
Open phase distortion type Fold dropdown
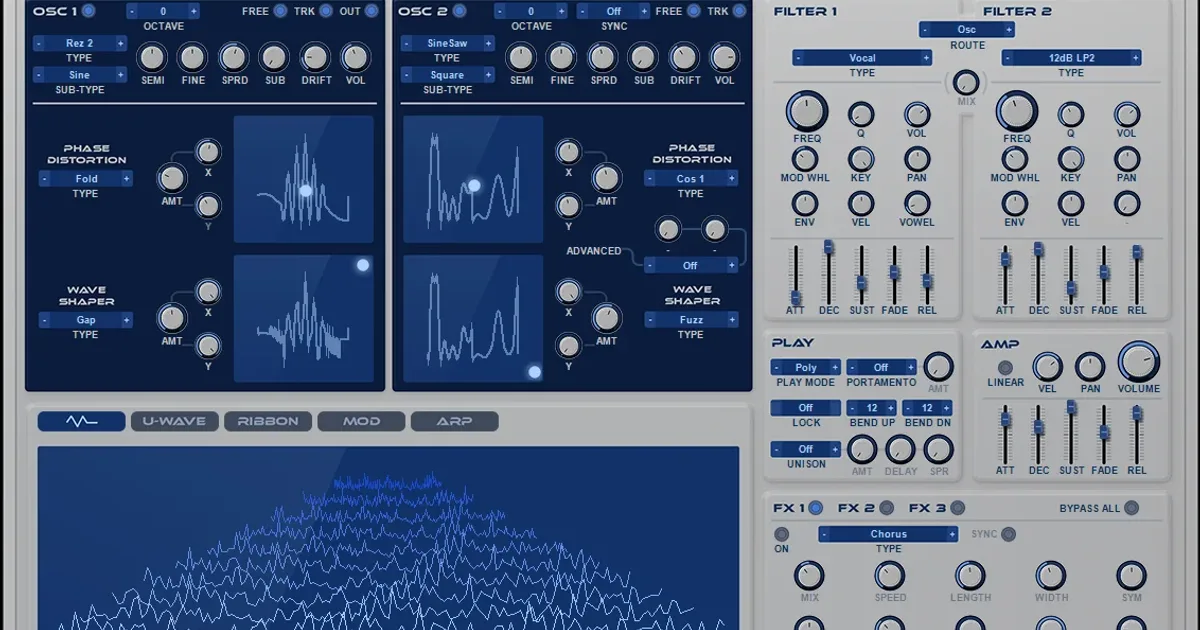(86, 179)
